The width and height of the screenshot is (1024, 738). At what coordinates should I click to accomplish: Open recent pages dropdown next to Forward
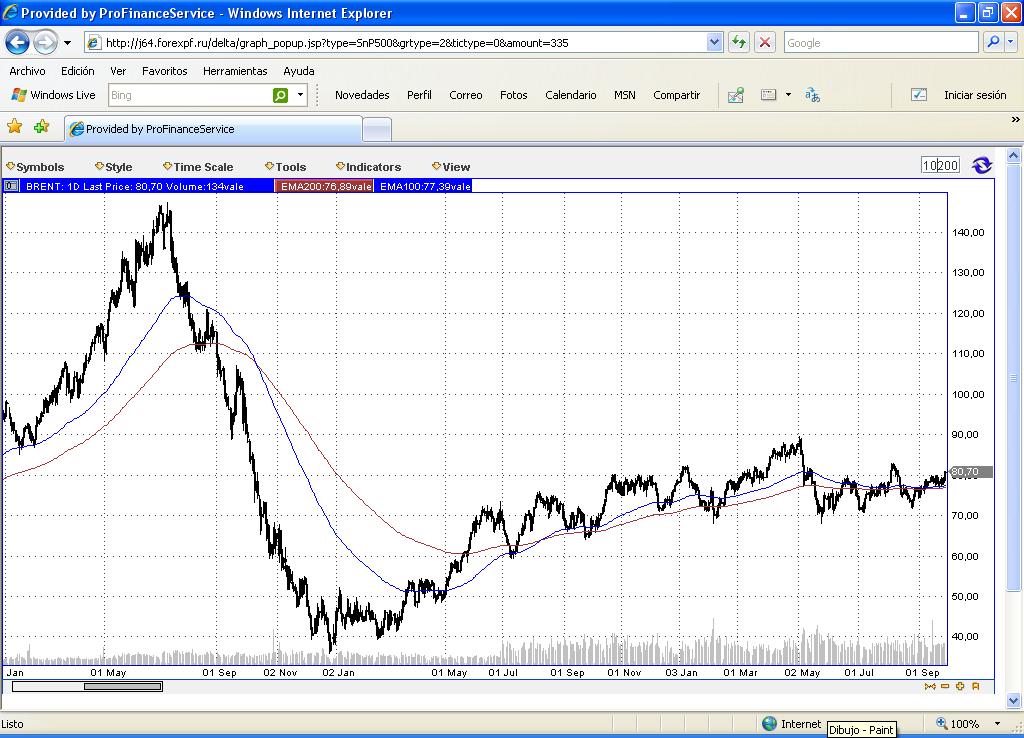coord(67,43)
